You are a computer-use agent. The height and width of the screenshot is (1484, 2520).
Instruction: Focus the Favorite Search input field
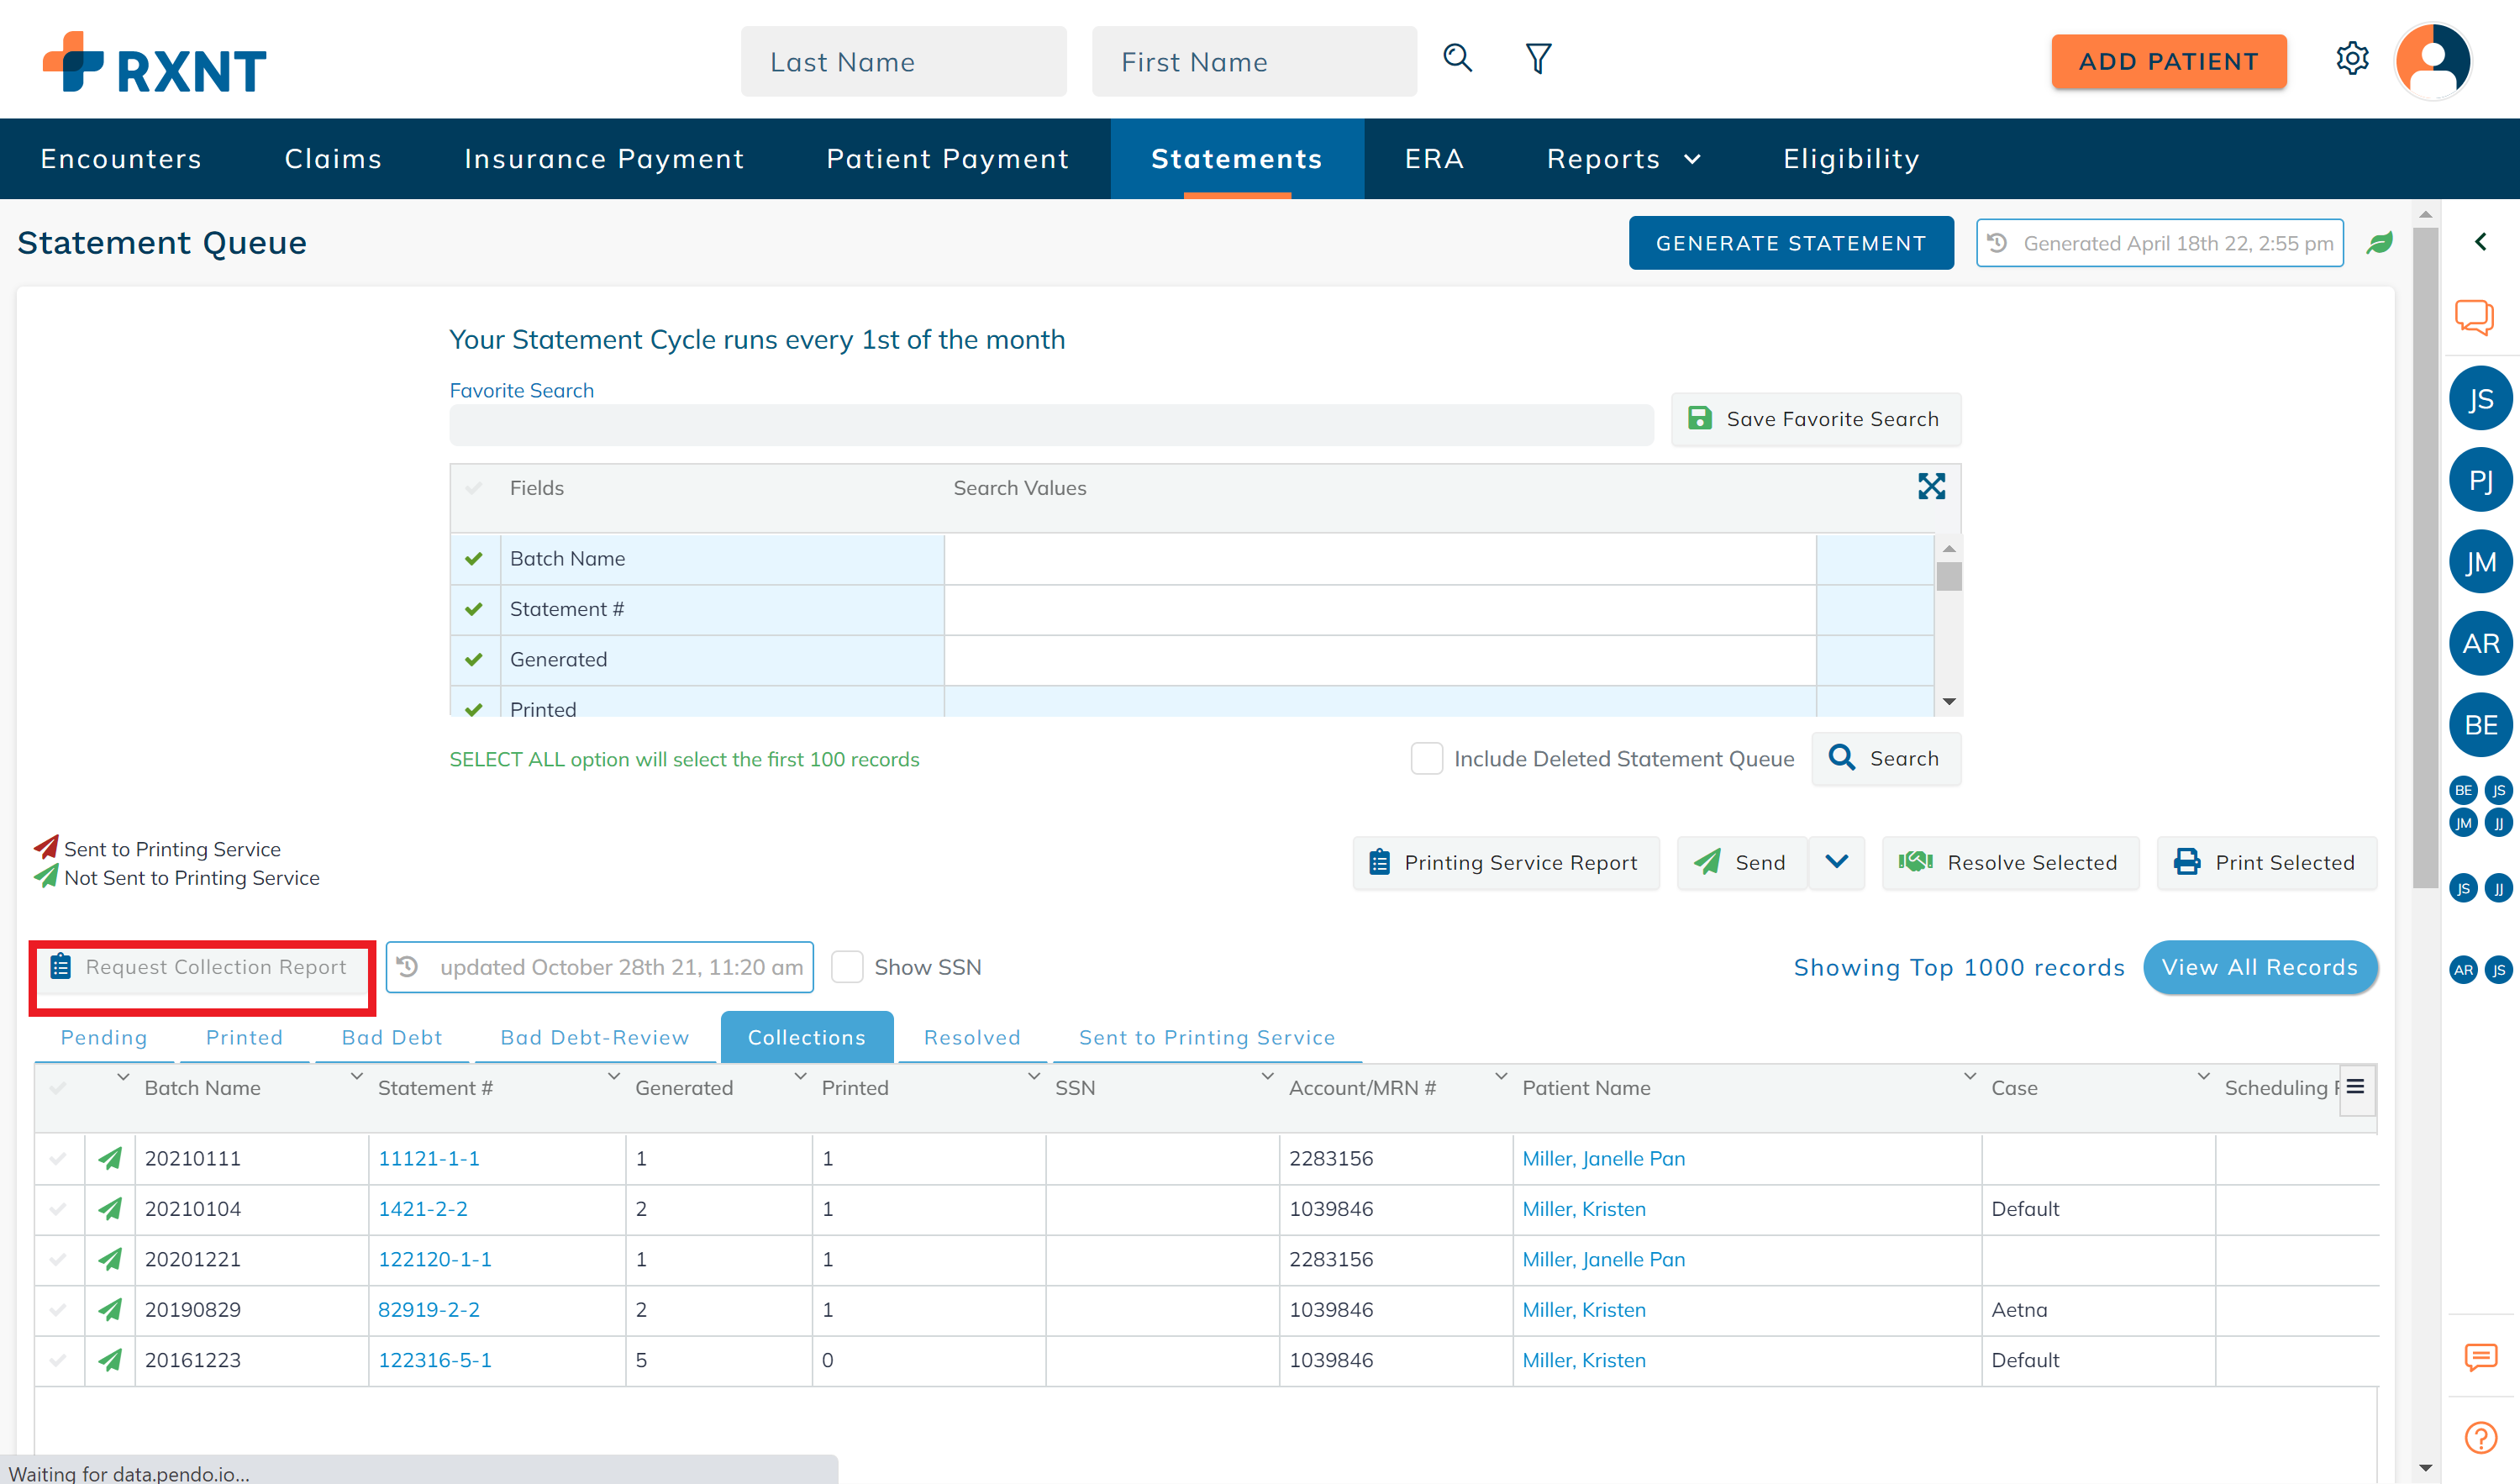click(1051, 425)
